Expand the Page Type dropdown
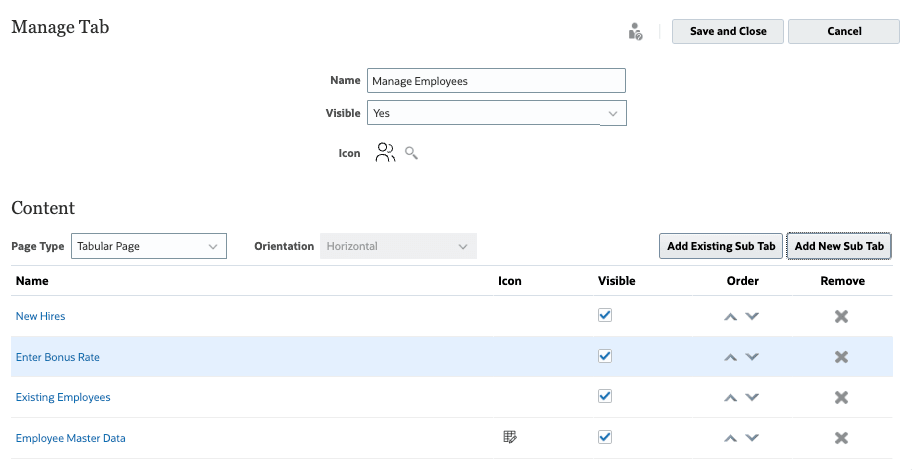 coord(149,246)
